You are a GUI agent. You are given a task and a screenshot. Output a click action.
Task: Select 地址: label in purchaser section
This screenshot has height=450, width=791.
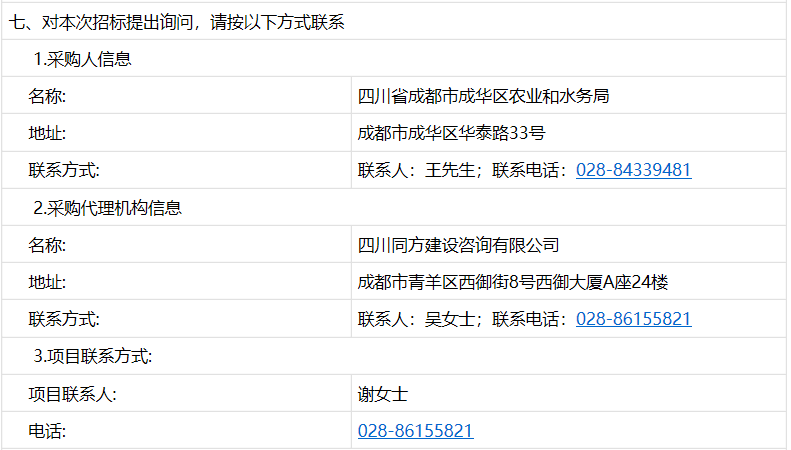(47, 133)
